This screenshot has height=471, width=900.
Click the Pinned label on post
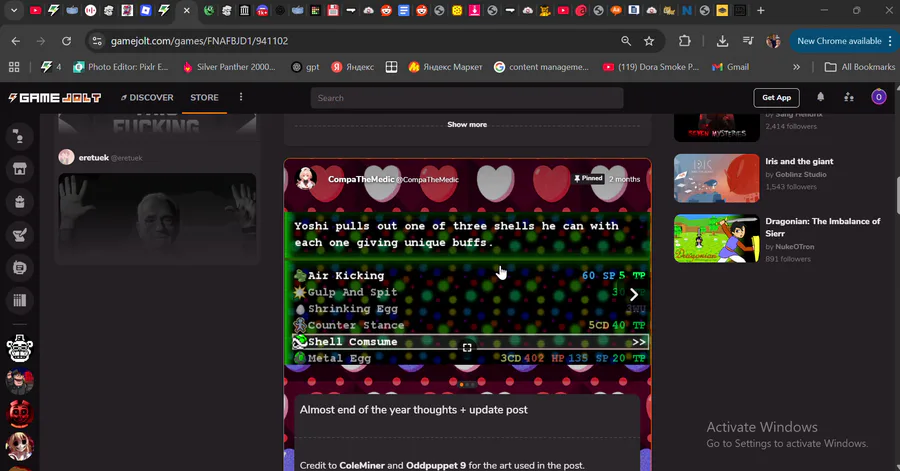click(x=588, y=178)
